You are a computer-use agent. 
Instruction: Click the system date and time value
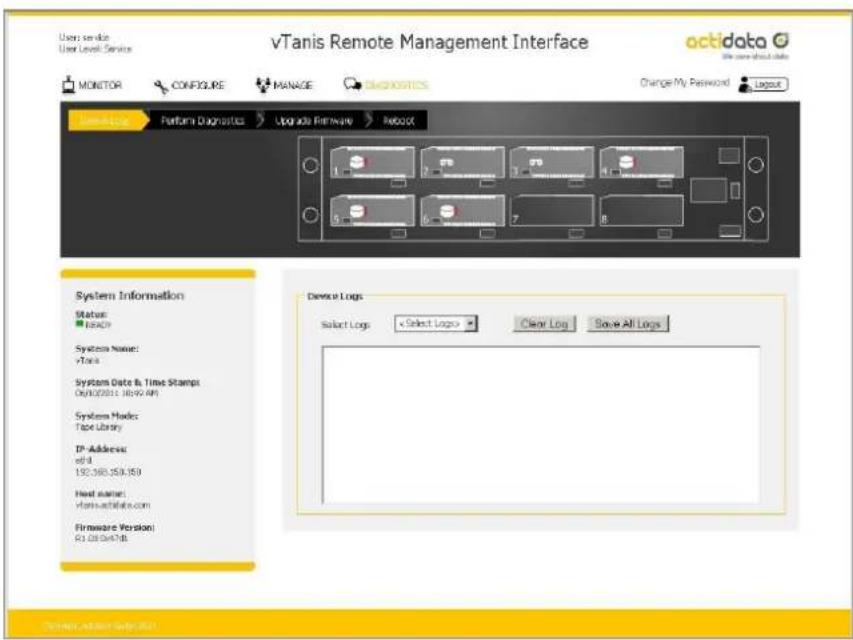pos(116,393)
